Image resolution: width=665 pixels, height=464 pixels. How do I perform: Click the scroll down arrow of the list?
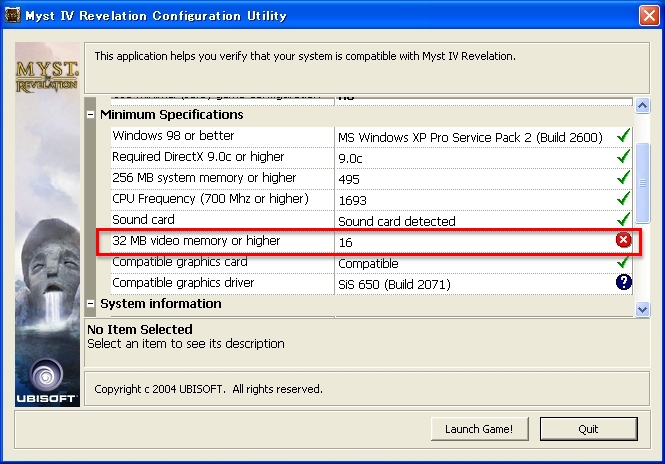(643, 309)
